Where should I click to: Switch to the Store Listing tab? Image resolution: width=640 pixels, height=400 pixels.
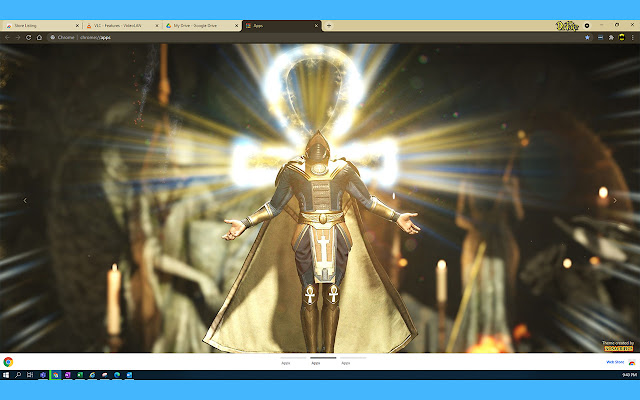pyautogui.click(x=40, y=25)
